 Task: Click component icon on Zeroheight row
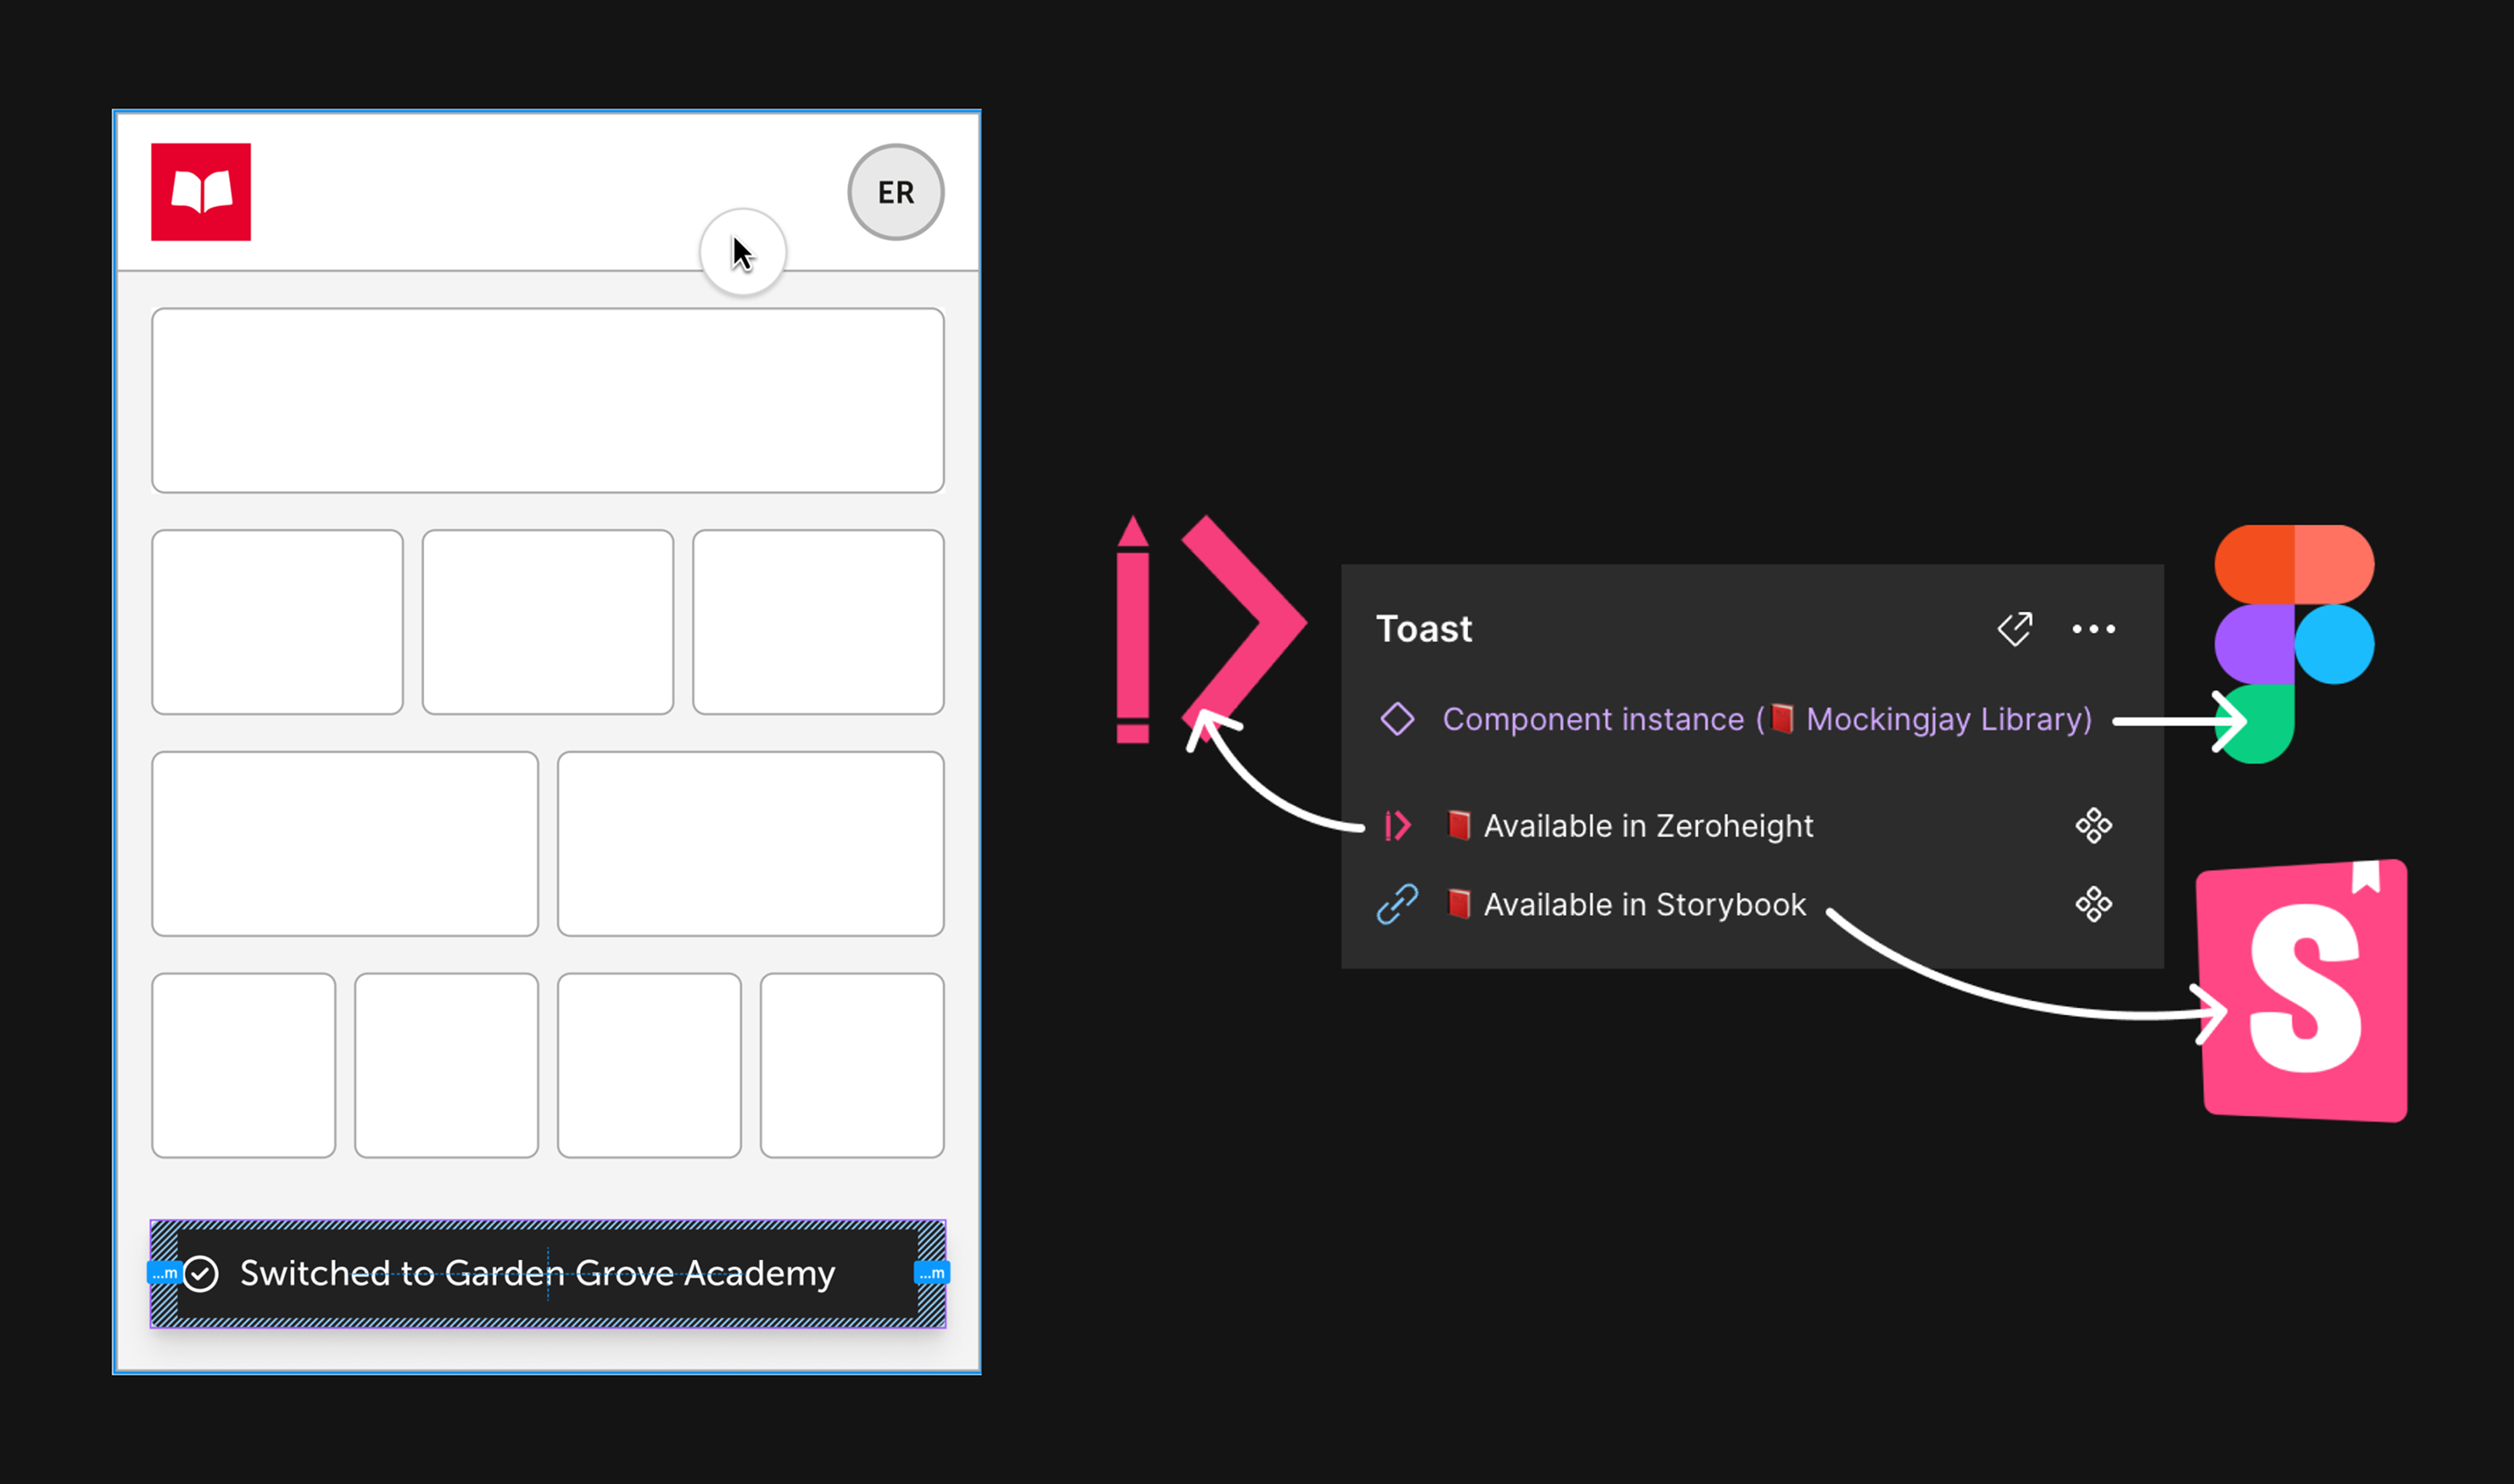pos(2092,826)
